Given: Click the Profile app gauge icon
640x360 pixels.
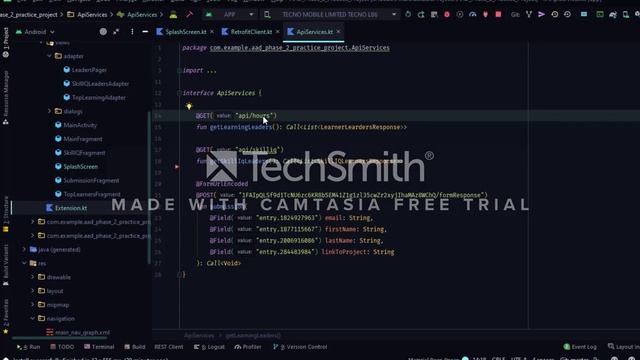Looking at the screenshot, I should [473, 15].
